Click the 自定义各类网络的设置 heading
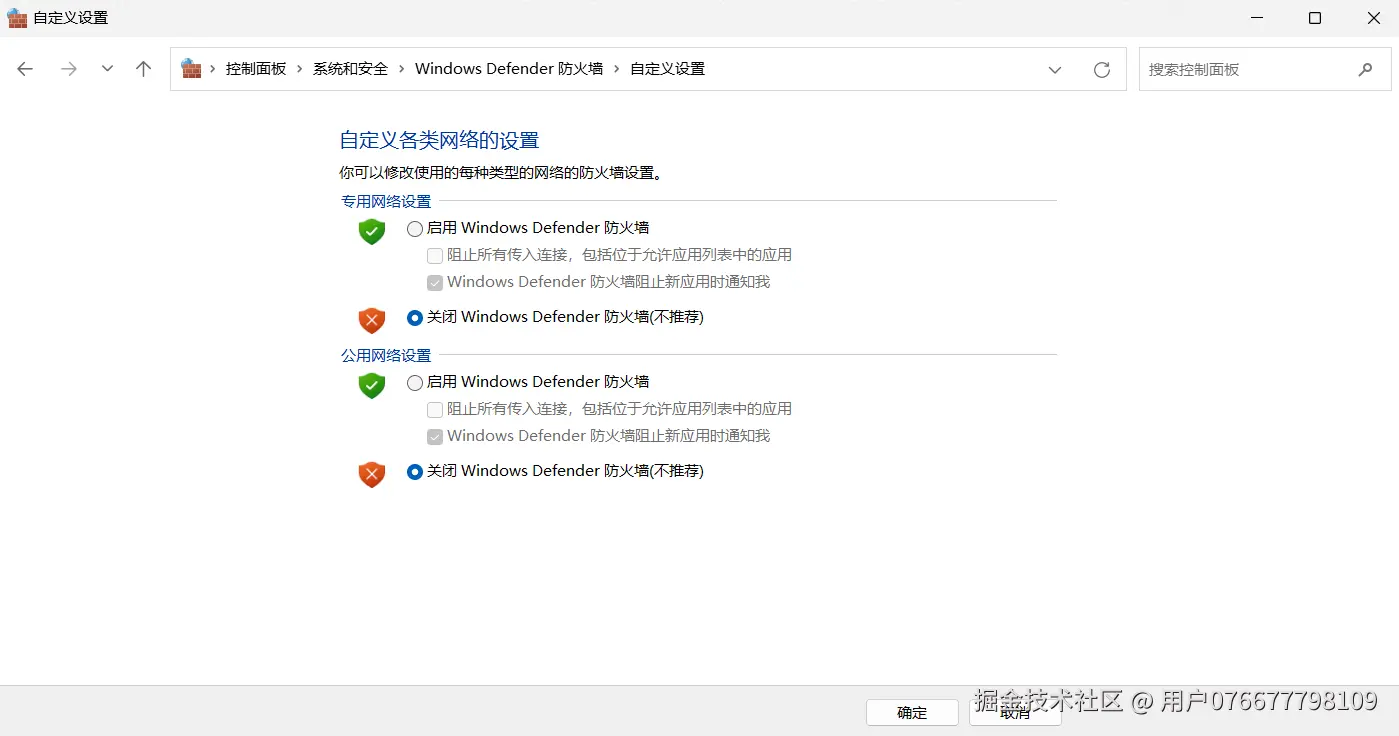Viewport: 1399px width, 736px height. [439, 140]
